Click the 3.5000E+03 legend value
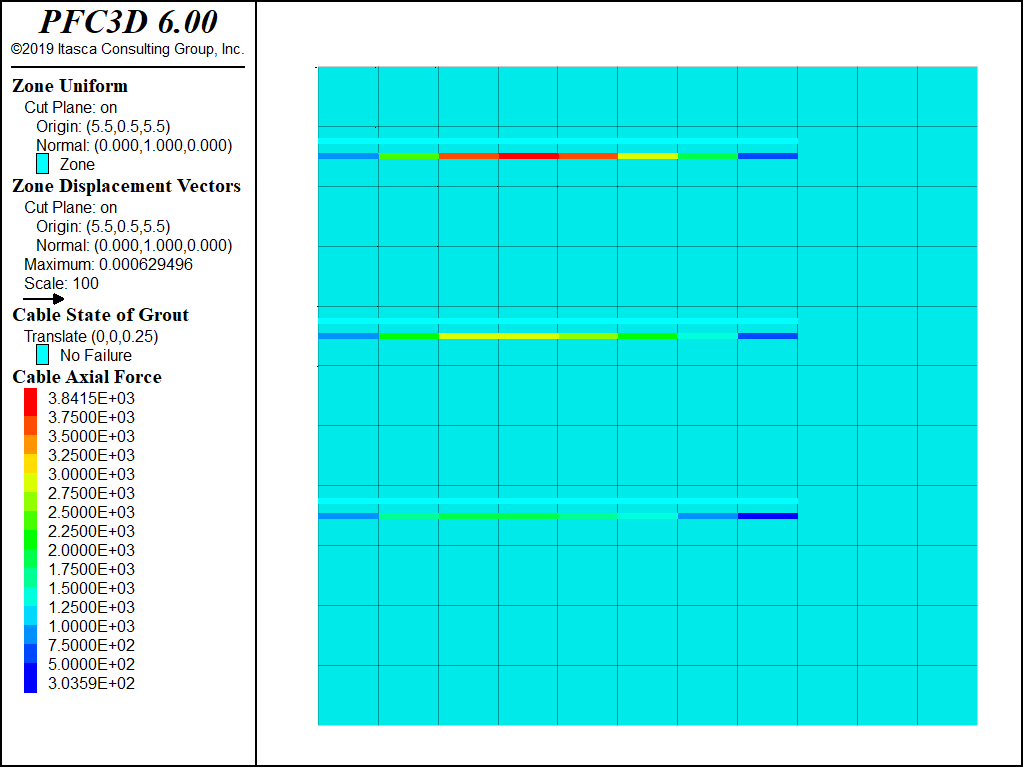This screenshot has width=1024, height=768. tap(91, 436)
